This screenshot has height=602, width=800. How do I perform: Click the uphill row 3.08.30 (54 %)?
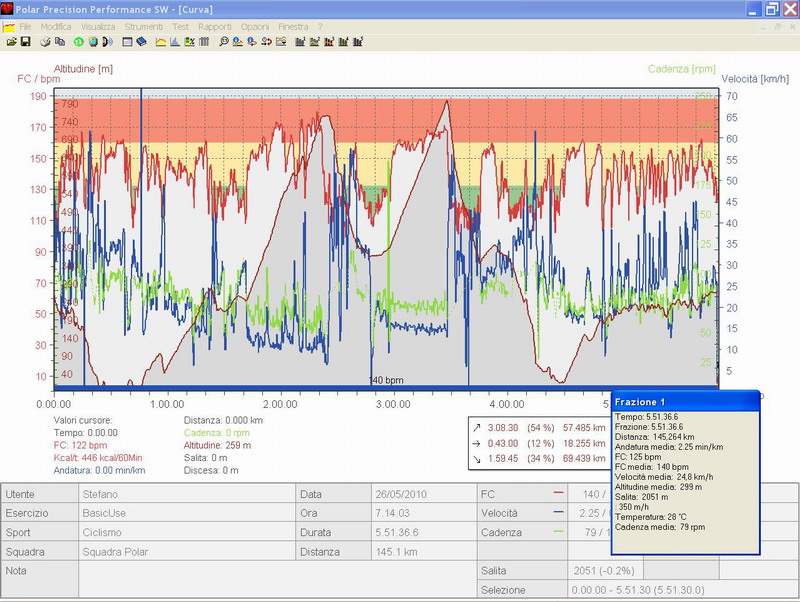(539, 428)
